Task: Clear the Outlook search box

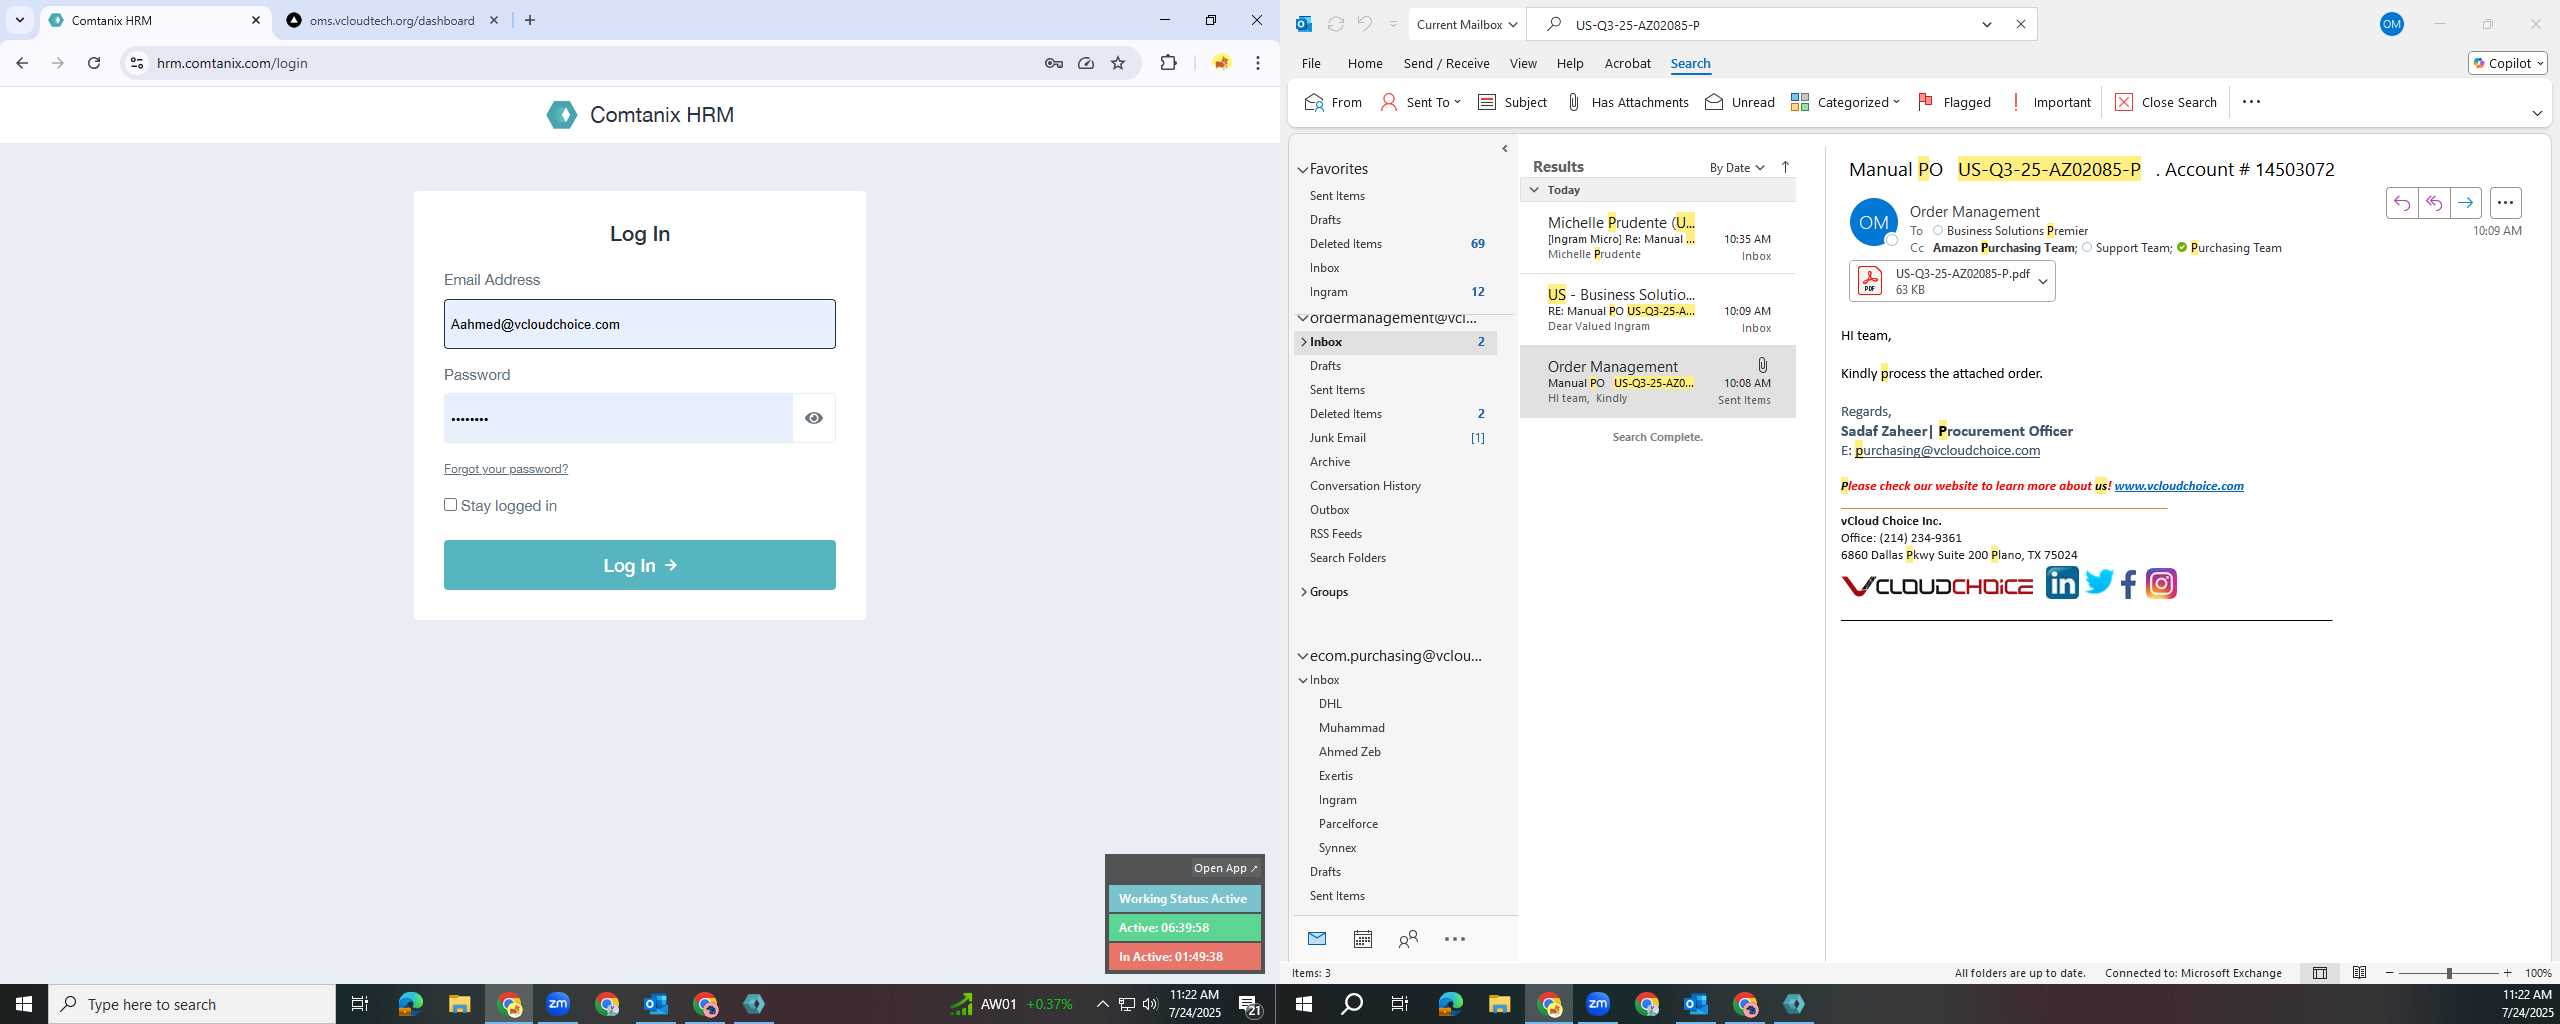Action: pos(2020,24)
